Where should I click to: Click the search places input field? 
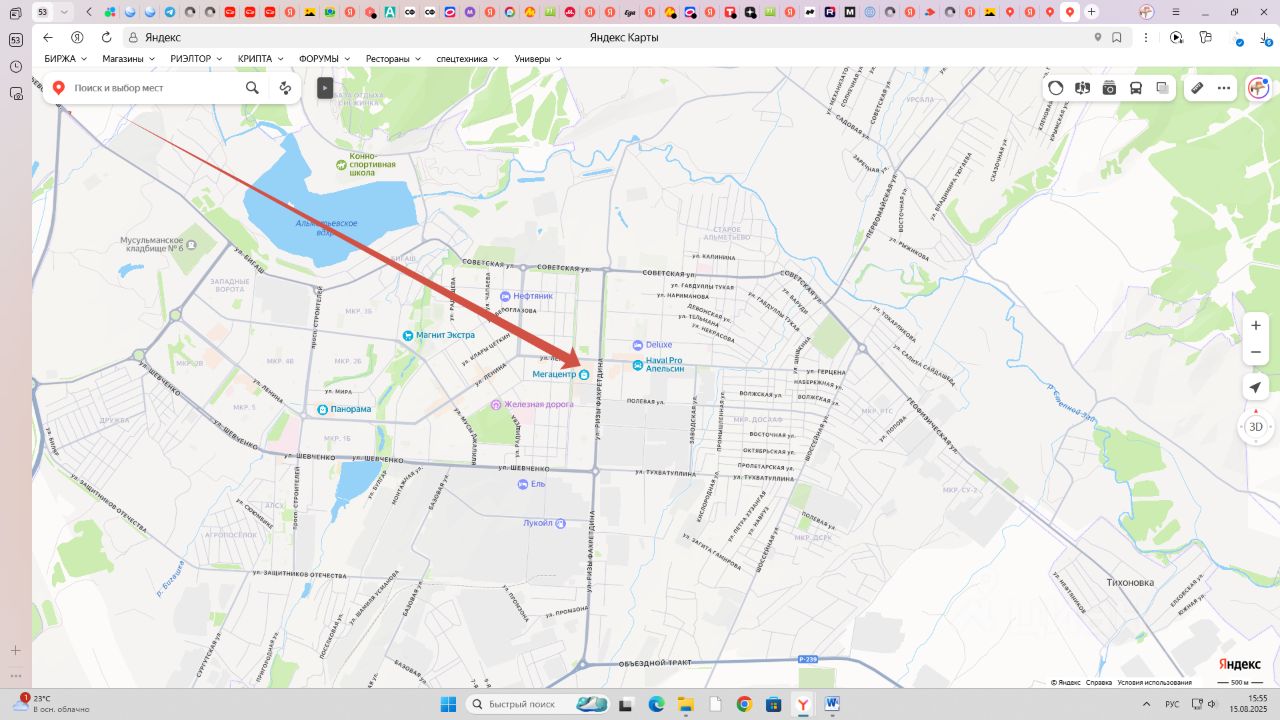tap(155, 88)
